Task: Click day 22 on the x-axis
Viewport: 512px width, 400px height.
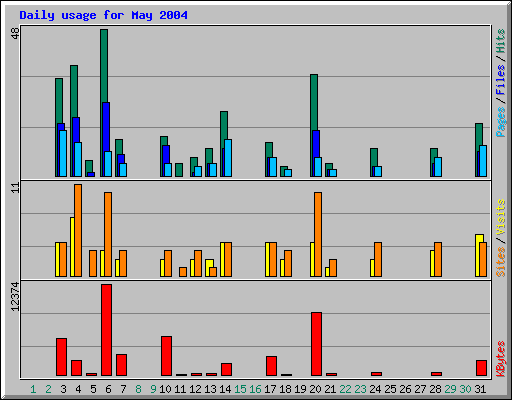Action: point(345,389)
